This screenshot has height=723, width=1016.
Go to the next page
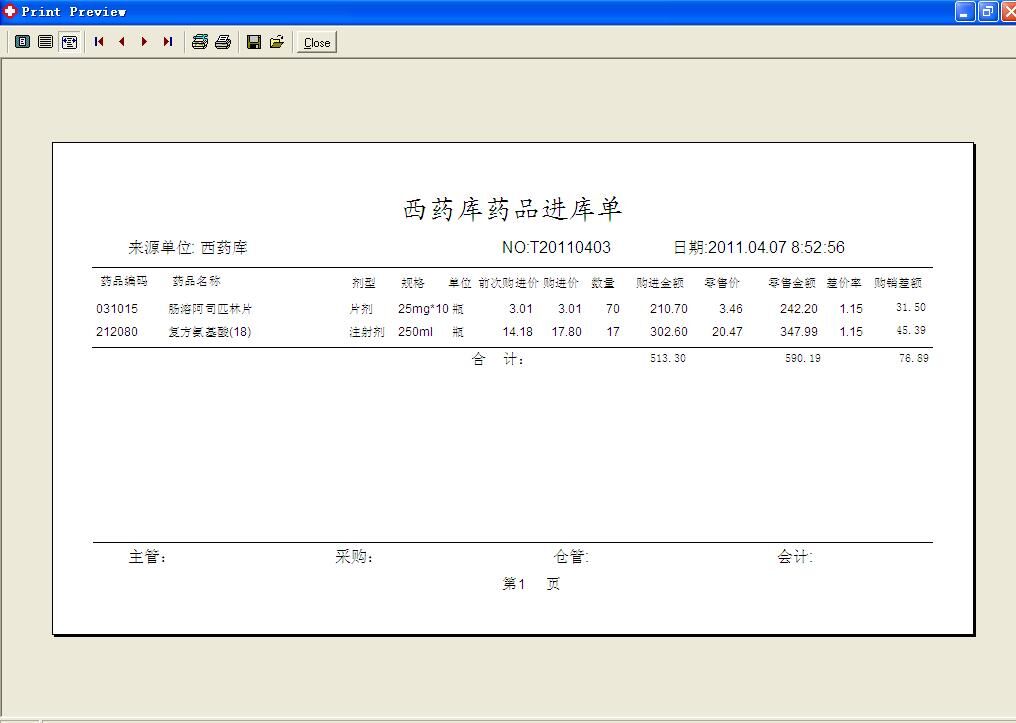pos(144,42)
